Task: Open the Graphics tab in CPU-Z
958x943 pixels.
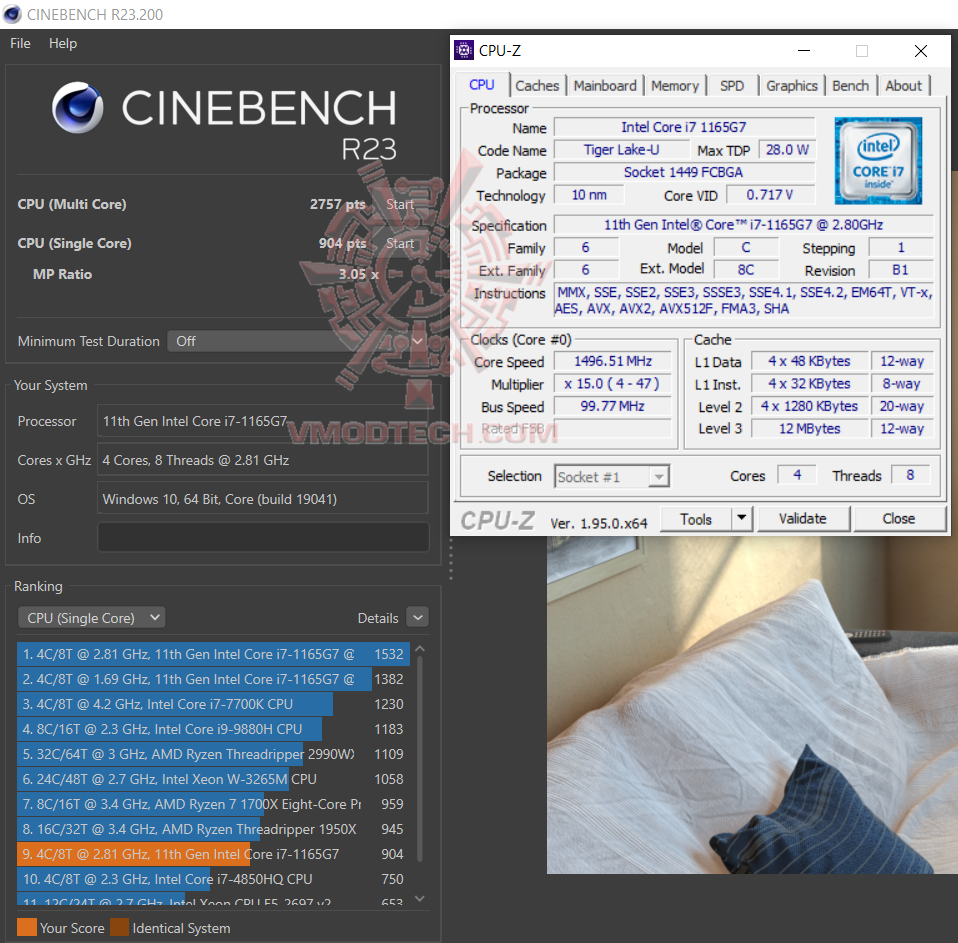Action: pos(792,86)
